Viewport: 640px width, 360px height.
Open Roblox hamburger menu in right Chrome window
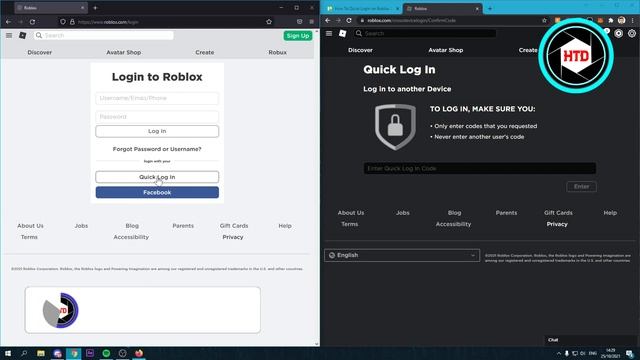[x=329, y=33]
